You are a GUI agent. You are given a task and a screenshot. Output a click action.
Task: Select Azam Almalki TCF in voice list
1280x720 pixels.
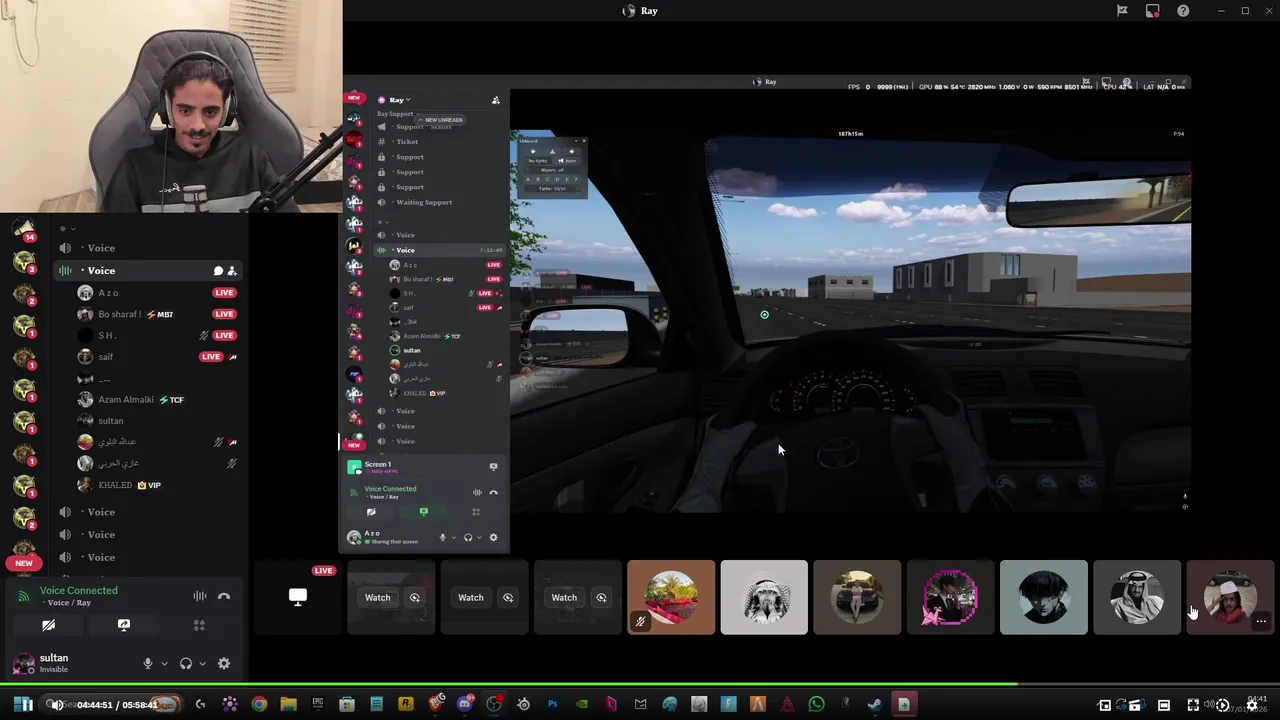point(159,399)
